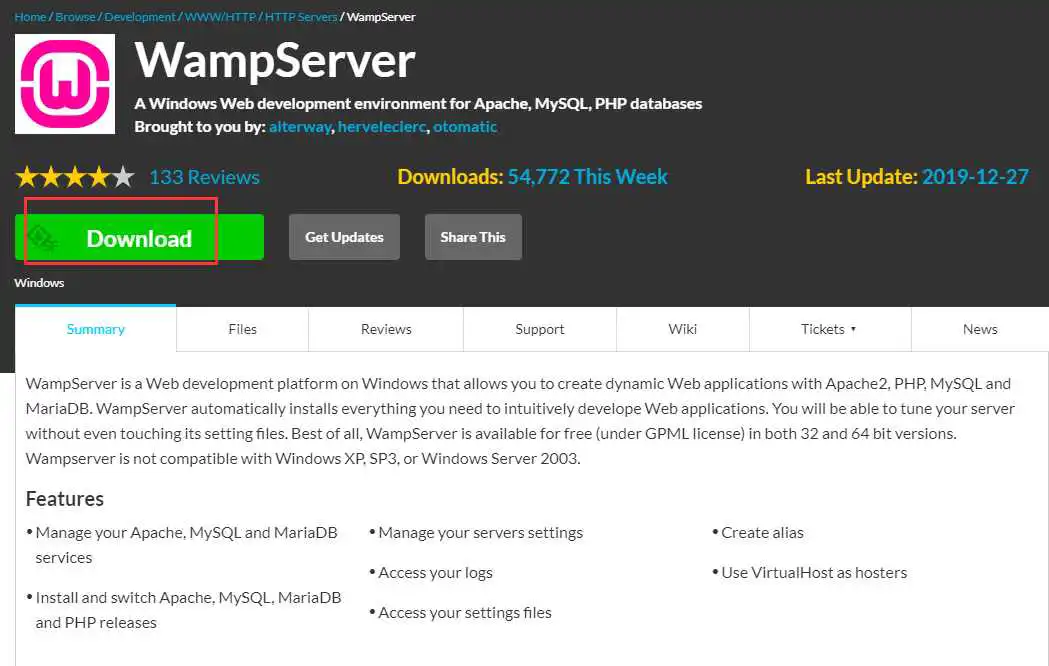Click the star rating icons

[75, 177]
